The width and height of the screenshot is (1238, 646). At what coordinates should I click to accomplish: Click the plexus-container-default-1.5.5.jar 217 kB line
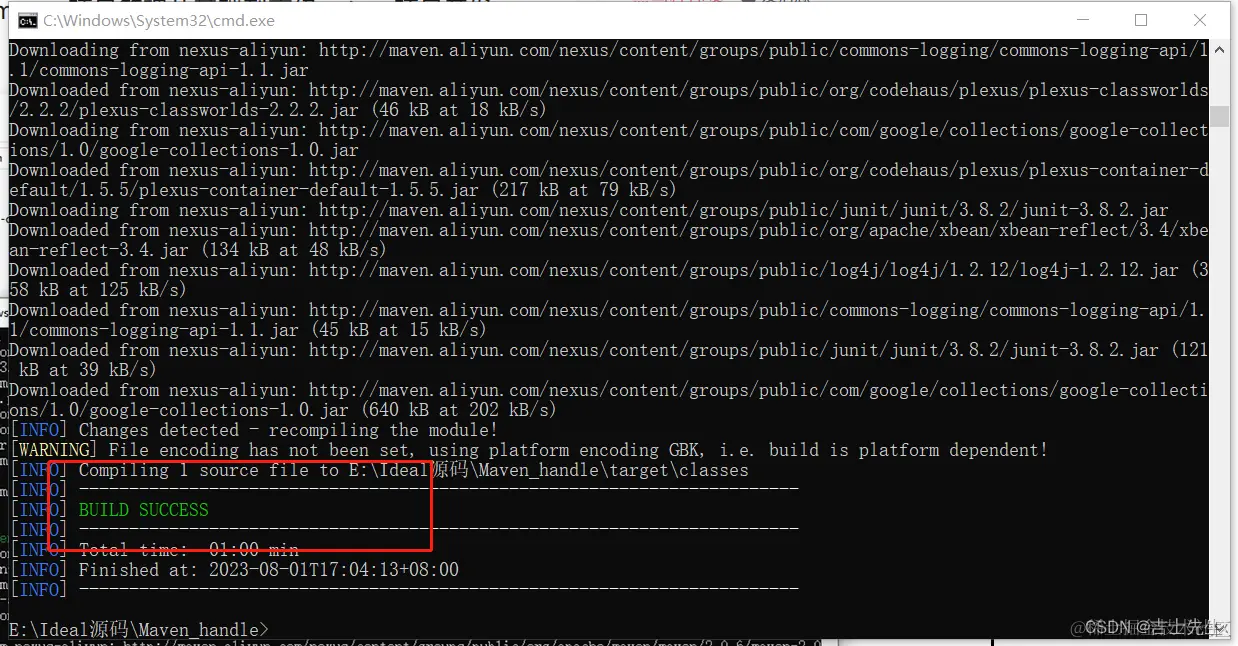click(609, 180)
